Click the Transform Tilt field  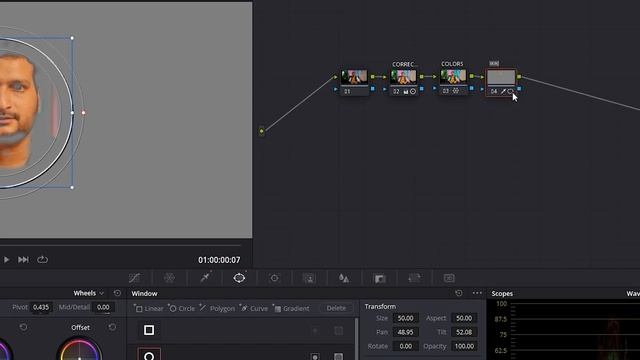[x=464, y=332]
